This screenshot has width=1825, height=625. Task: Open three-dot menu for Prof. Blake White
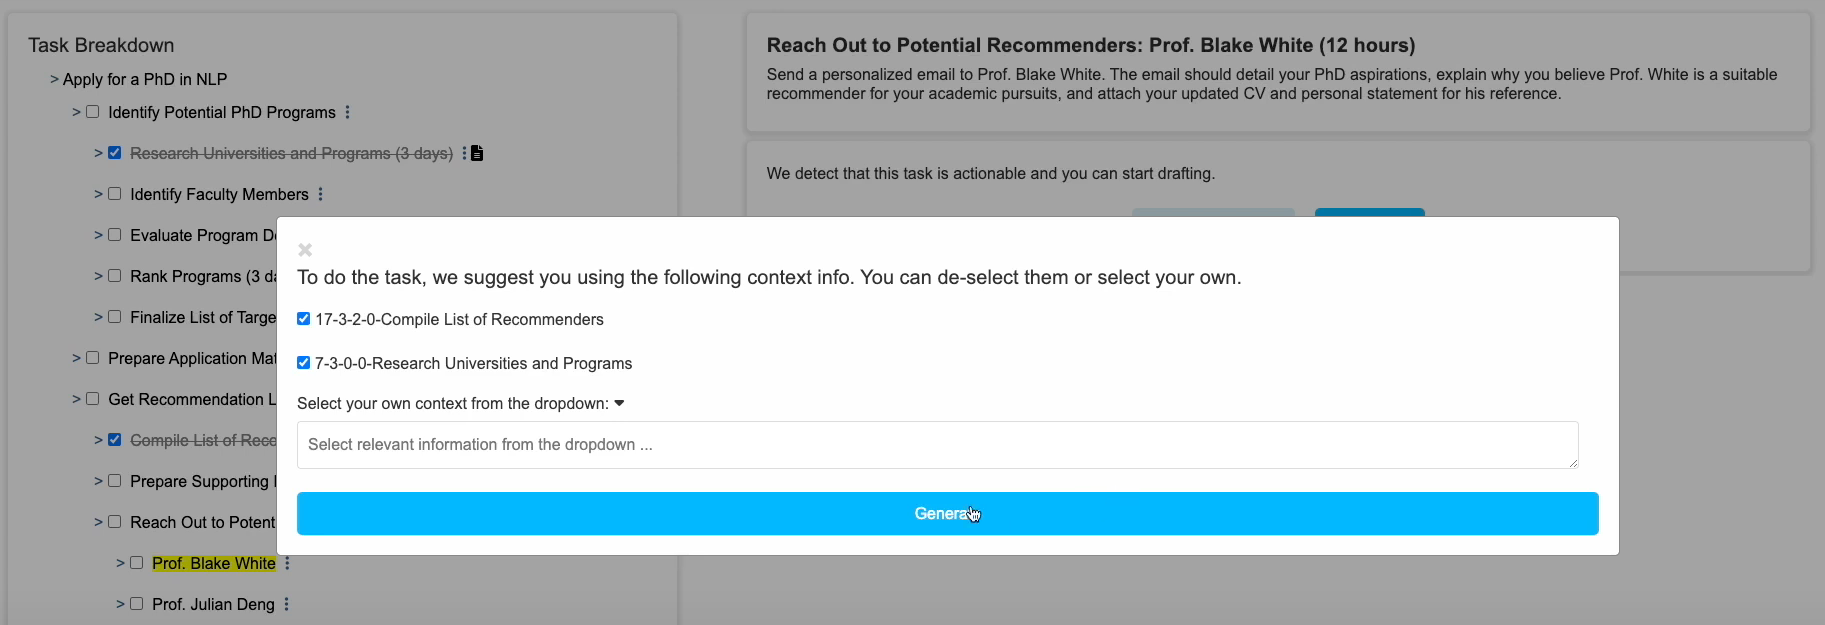click(287, 563)
